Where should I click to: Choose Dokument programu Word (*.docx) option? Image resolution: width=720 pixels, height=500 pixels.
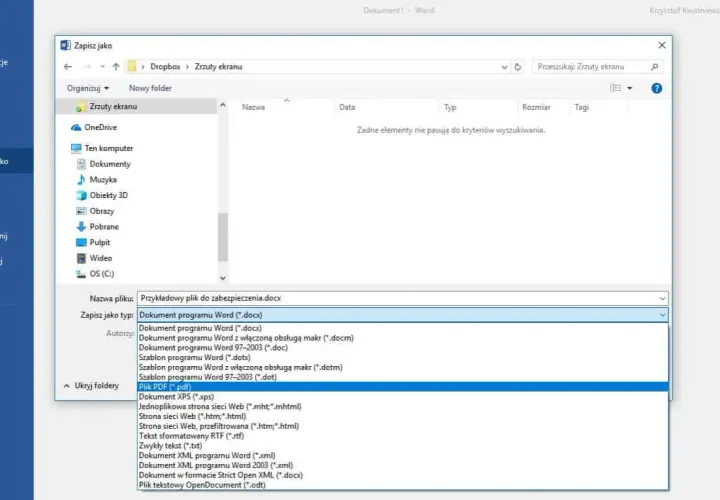click(x=403, y=328)
